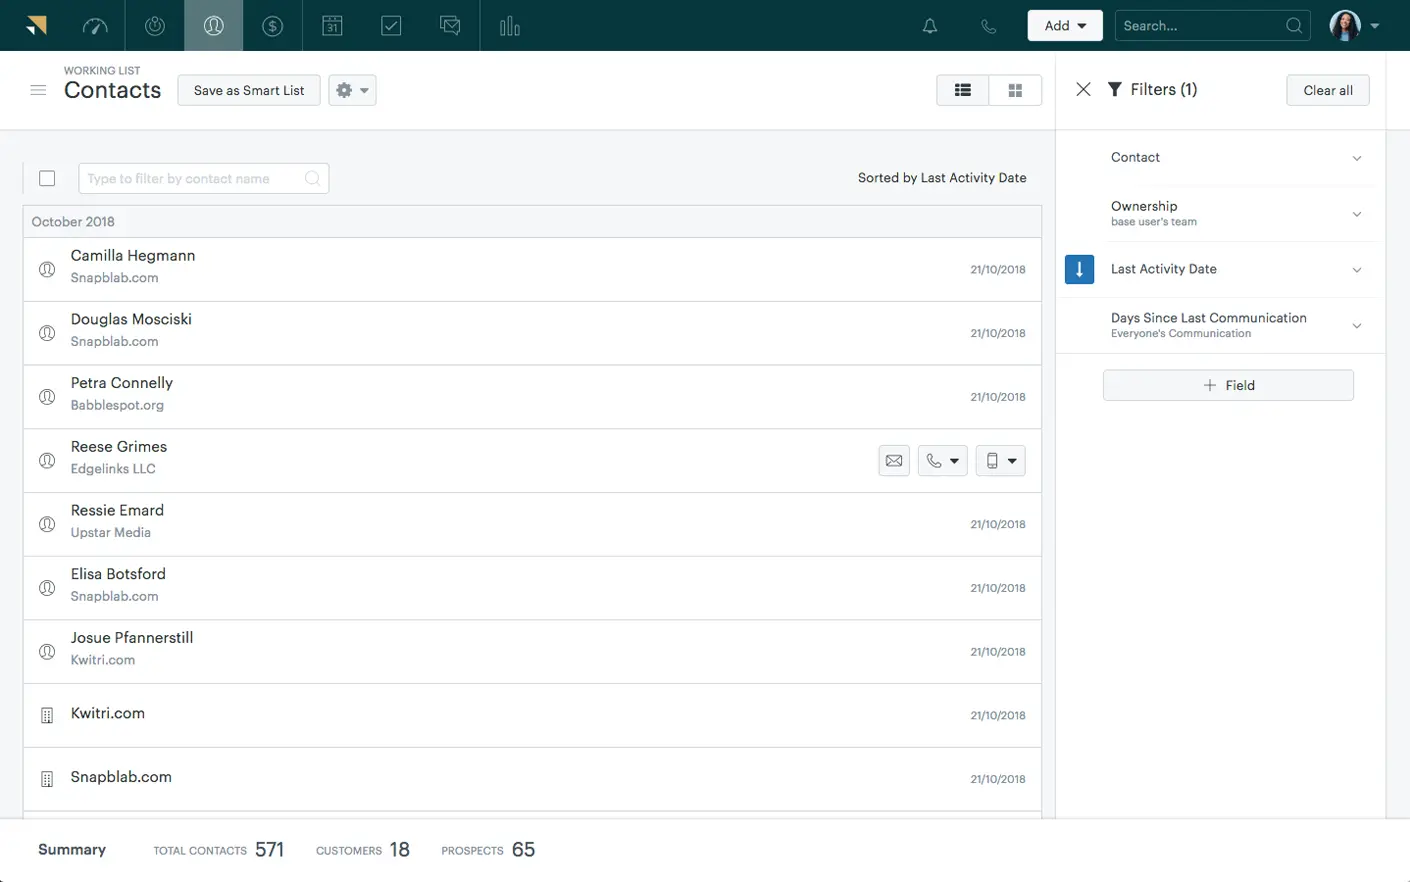Toggle sort direction on Last Activity Date
Image resolution: width=1410 pixels, height=882 pixels.
1079,269
